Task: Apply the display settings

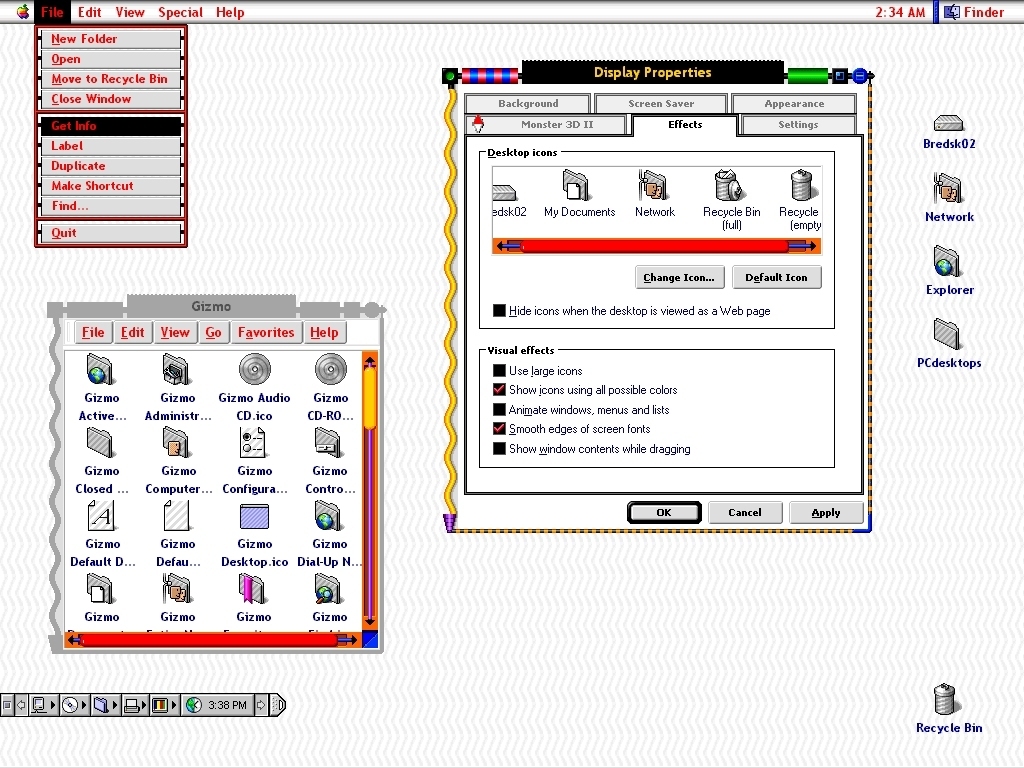Action: (x=826, y=512)
